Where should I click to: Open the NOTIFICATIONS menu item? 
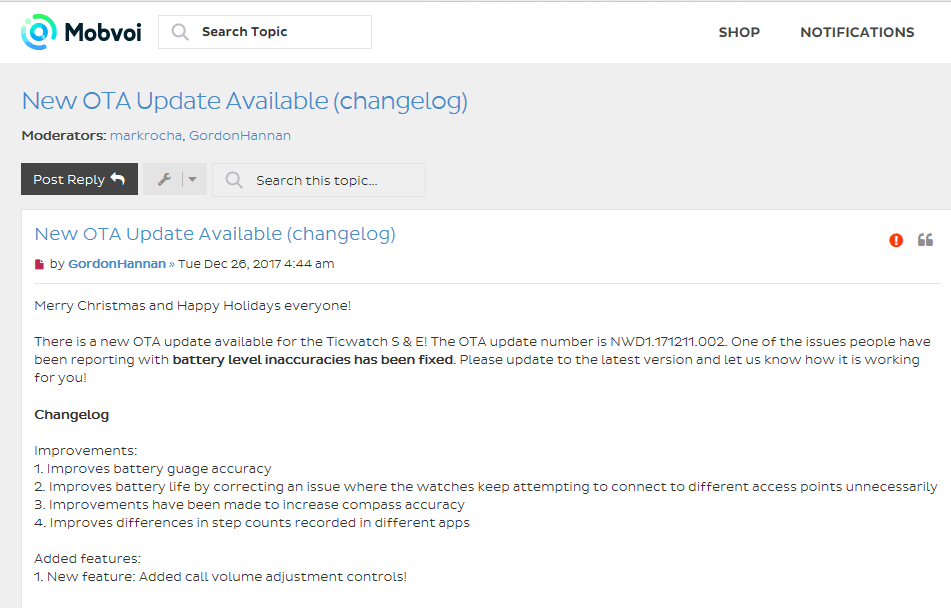coord(857,32)
